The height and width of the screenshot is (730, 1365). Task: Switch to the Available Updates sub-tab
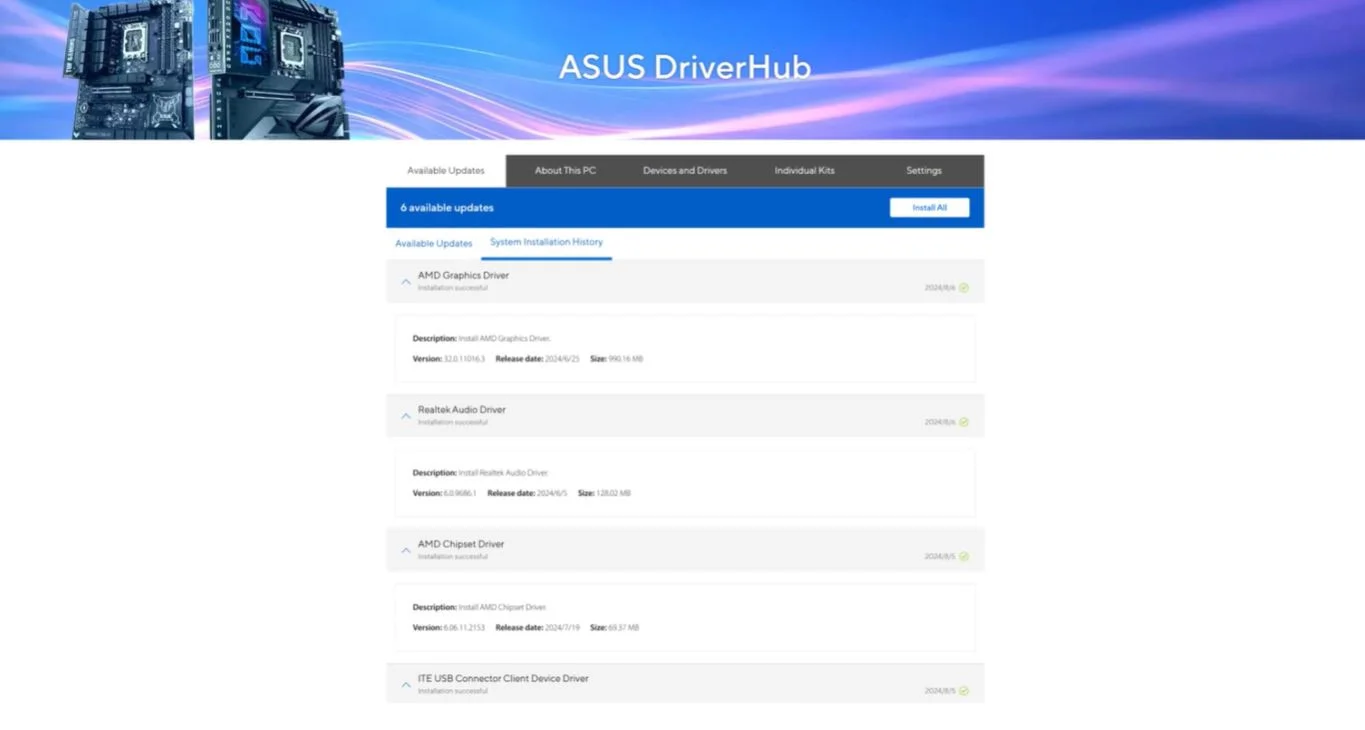(433, 243)
